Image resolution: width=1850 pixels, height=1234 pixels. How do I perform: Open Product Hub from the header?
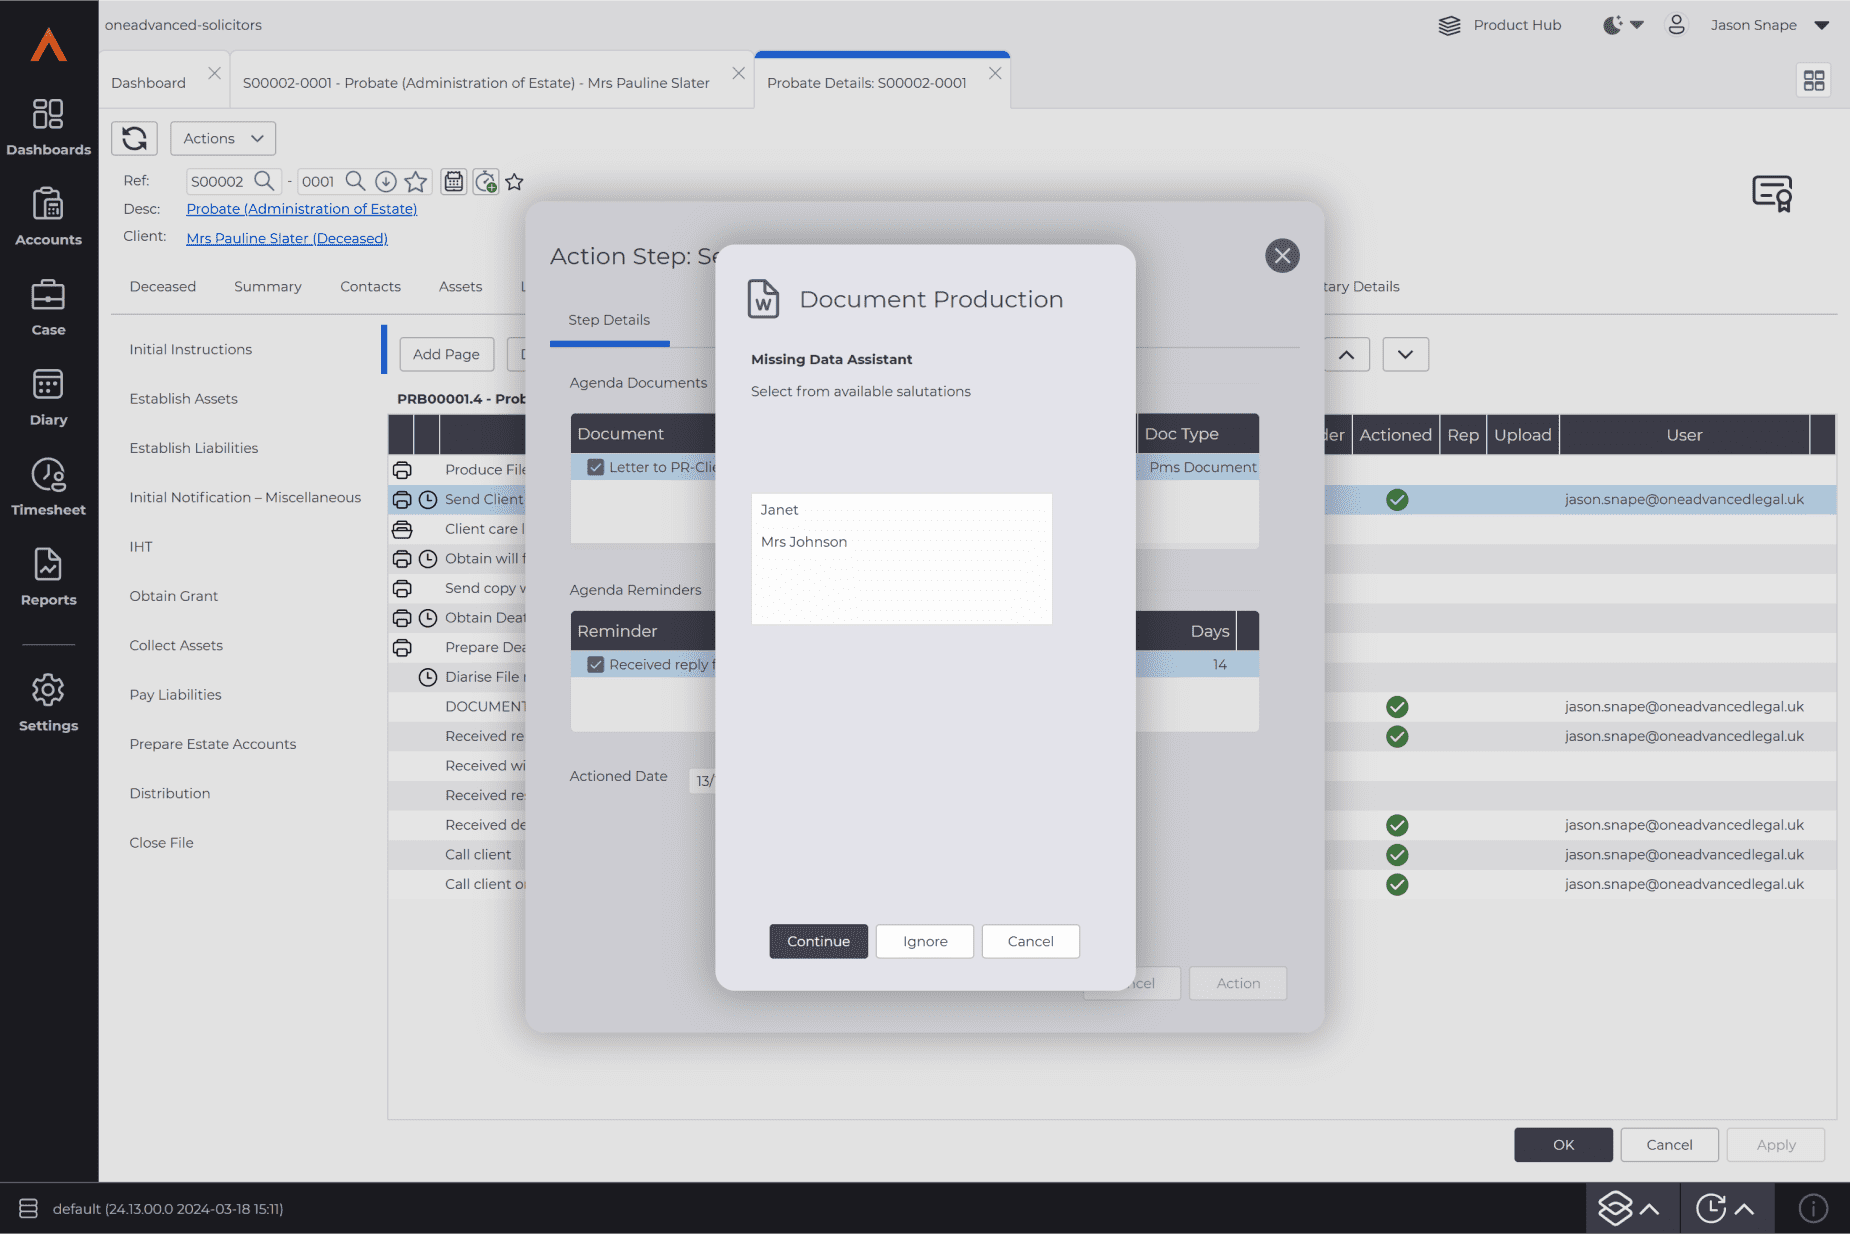click(x=1500, y=25)
